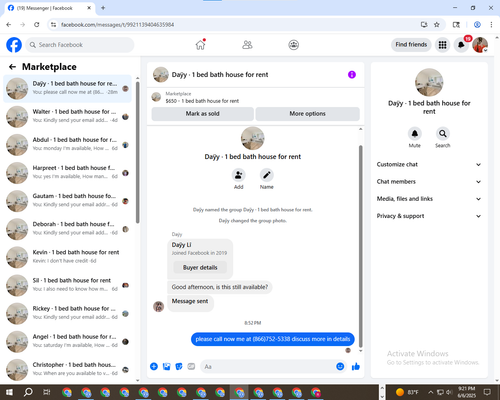The image size is (500, 400).
Task: Mute the conversation with the bell icon
Action: (415, 134)
